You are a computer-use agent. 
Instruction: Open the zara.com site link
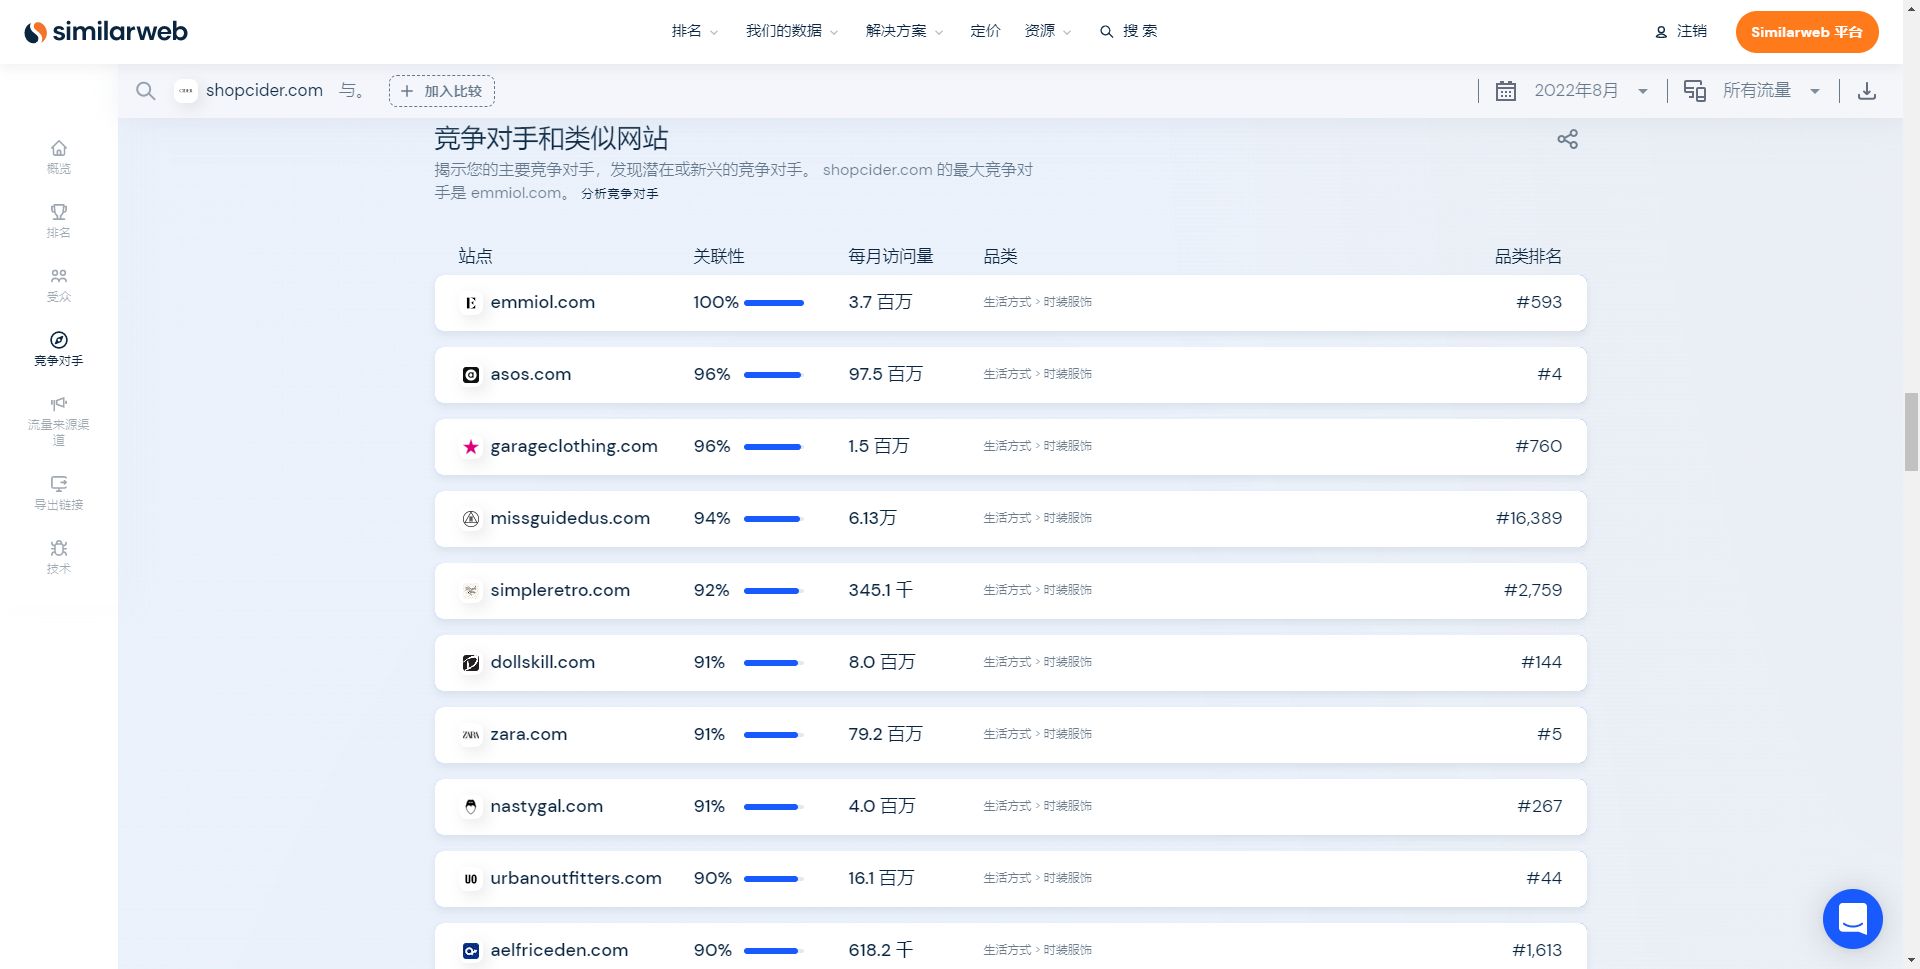529,734
